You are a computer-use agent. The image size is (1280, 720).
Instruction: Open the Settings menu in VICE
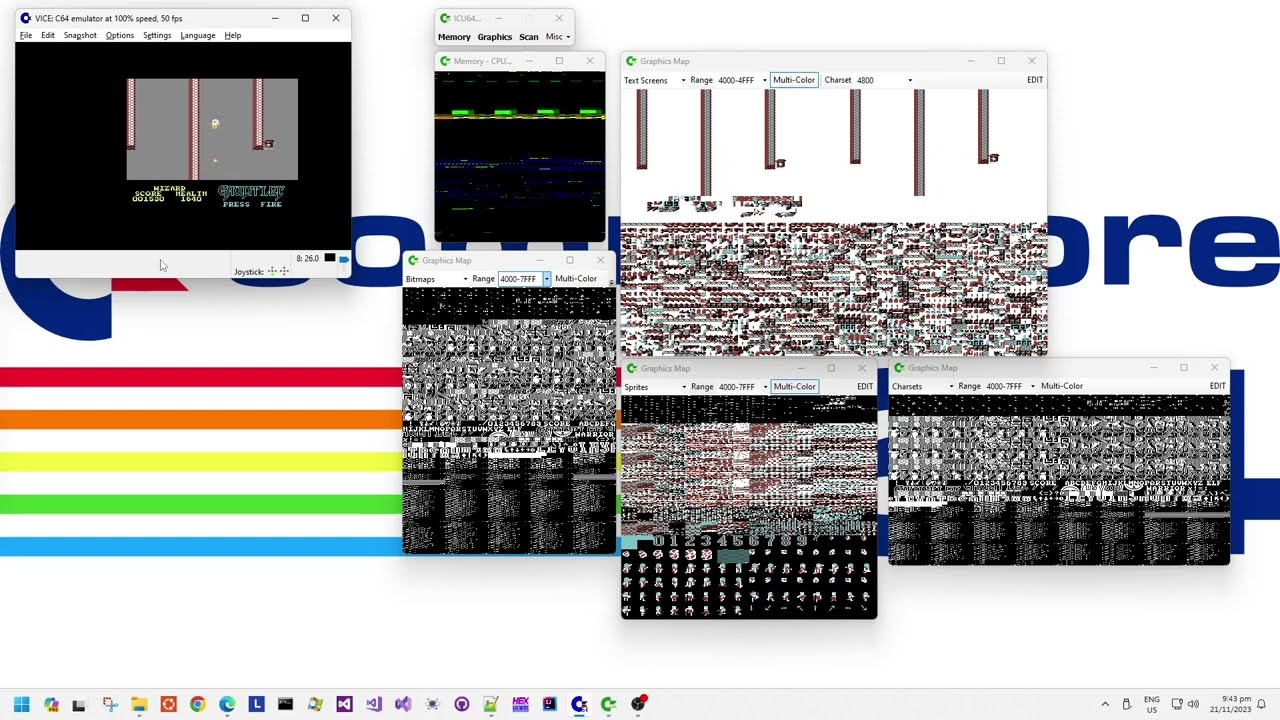157,35
